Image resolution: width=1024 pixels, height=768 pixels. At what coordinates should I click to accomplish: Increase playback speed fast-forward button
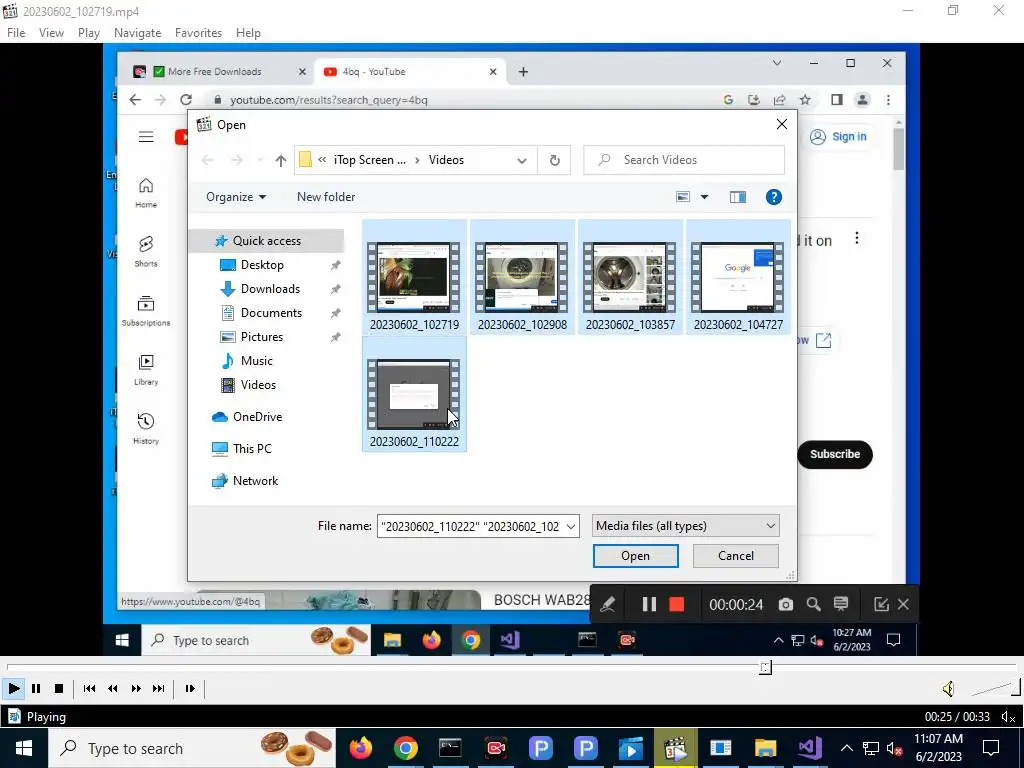pyautogui.click(x=136, y=688)
